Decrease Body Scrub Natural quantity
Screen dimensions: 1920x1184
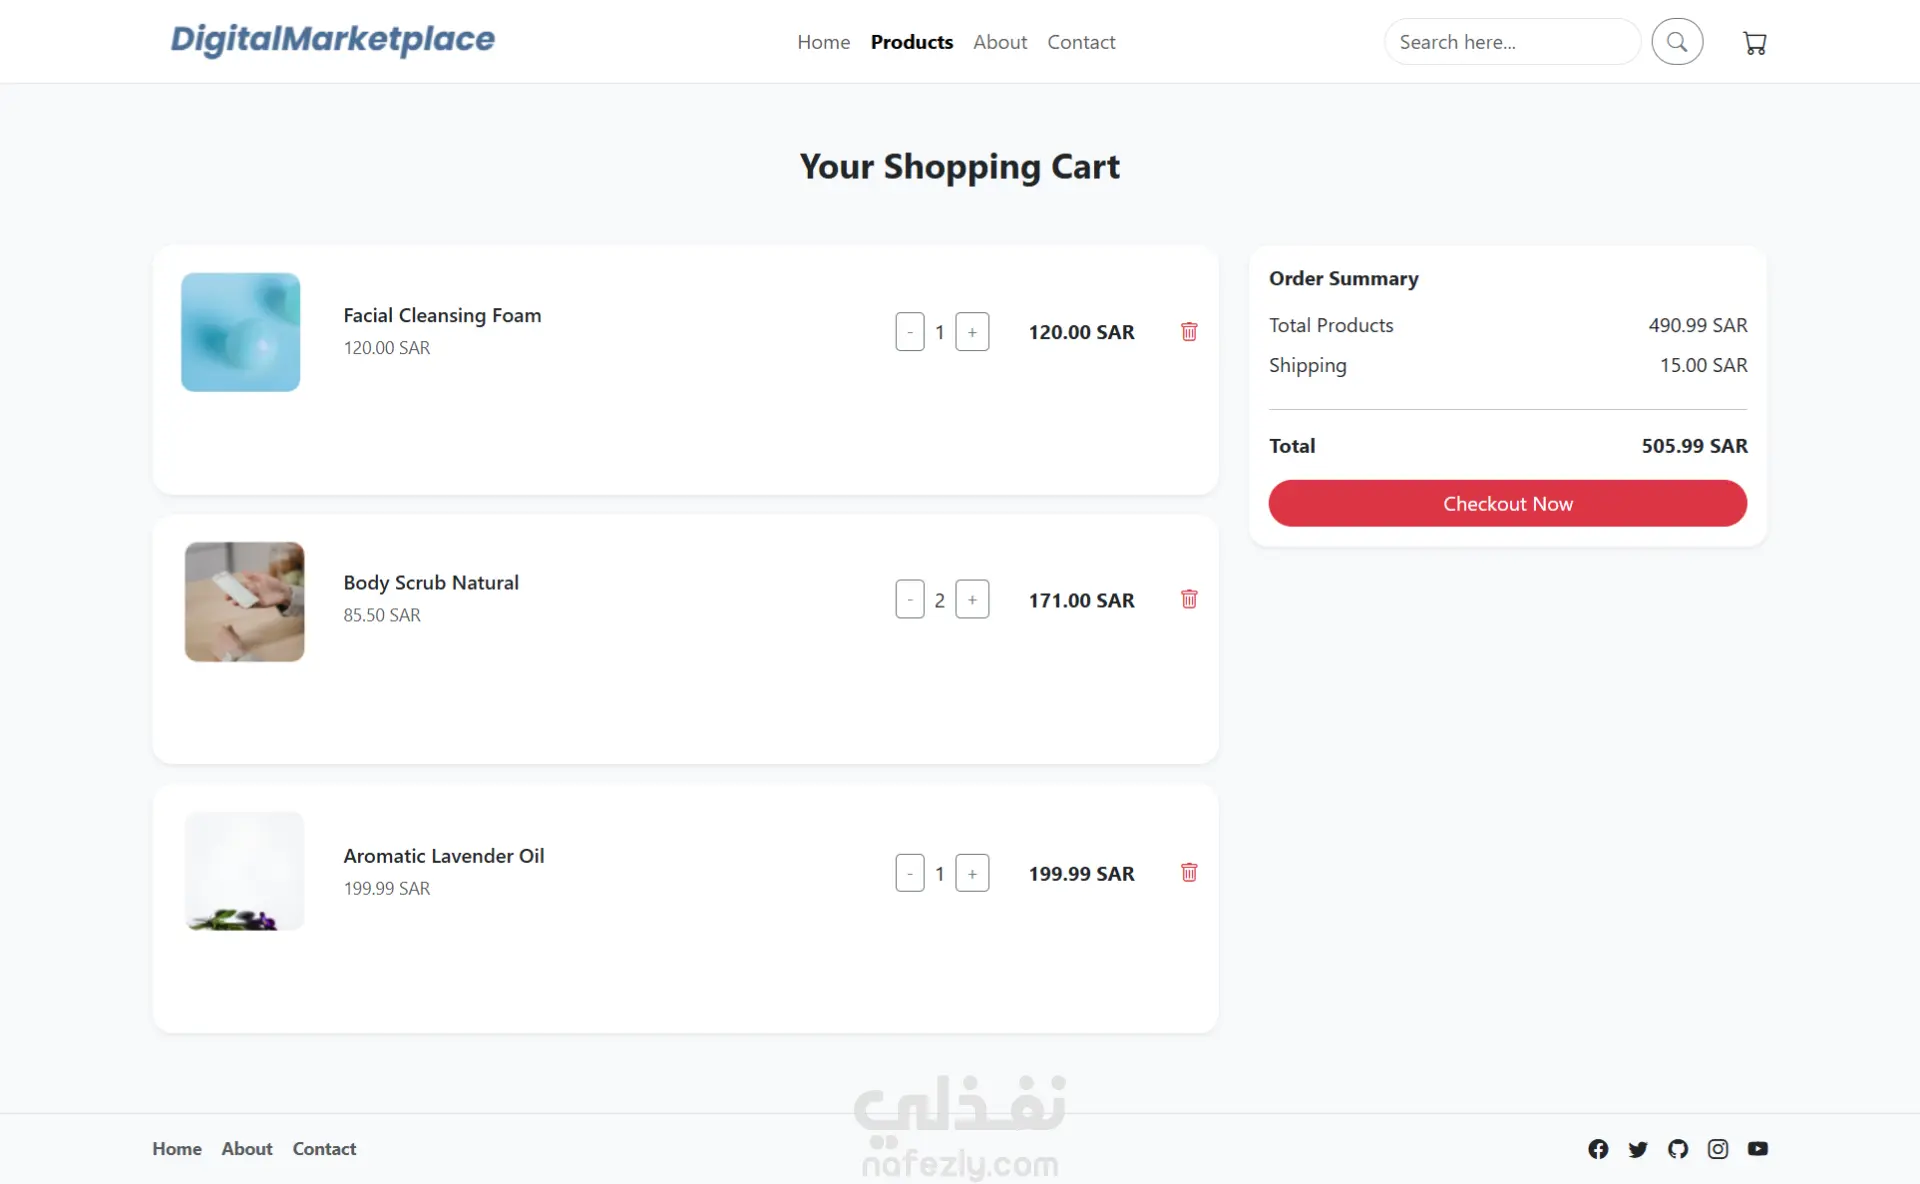click(910, 599)
